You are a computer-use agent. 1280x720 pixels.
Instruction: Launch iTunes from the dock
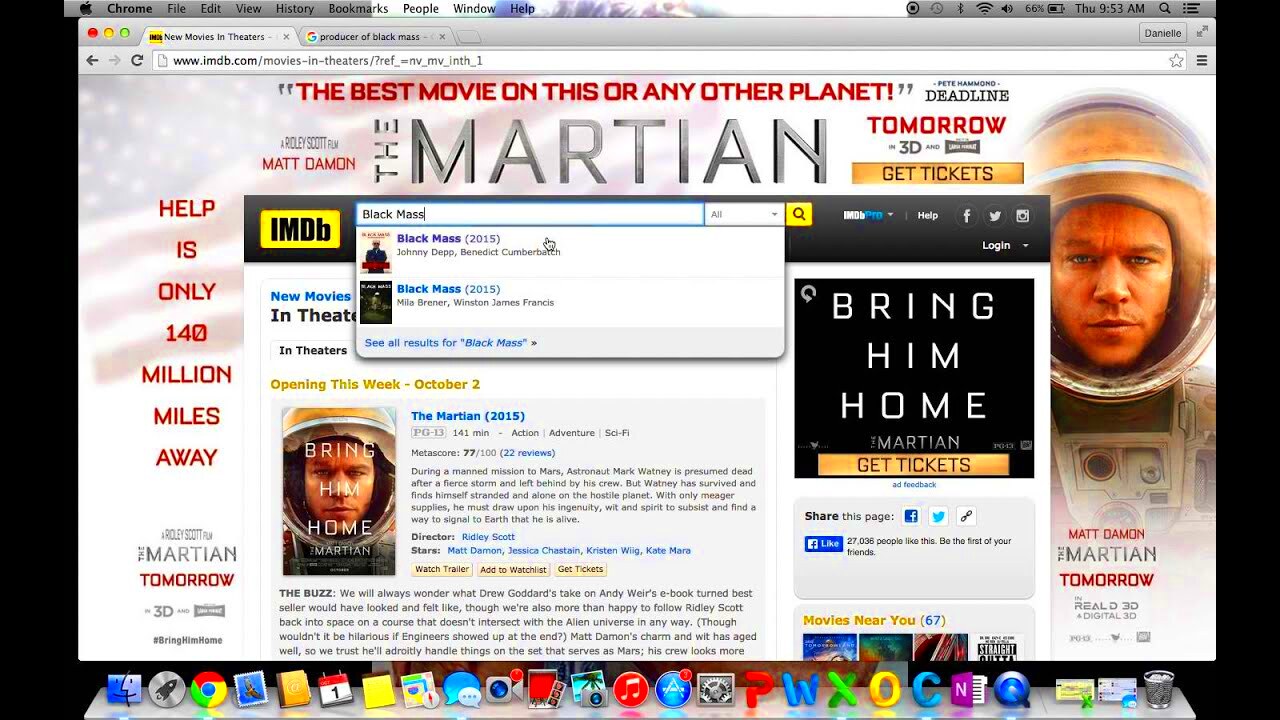point(631,690)
